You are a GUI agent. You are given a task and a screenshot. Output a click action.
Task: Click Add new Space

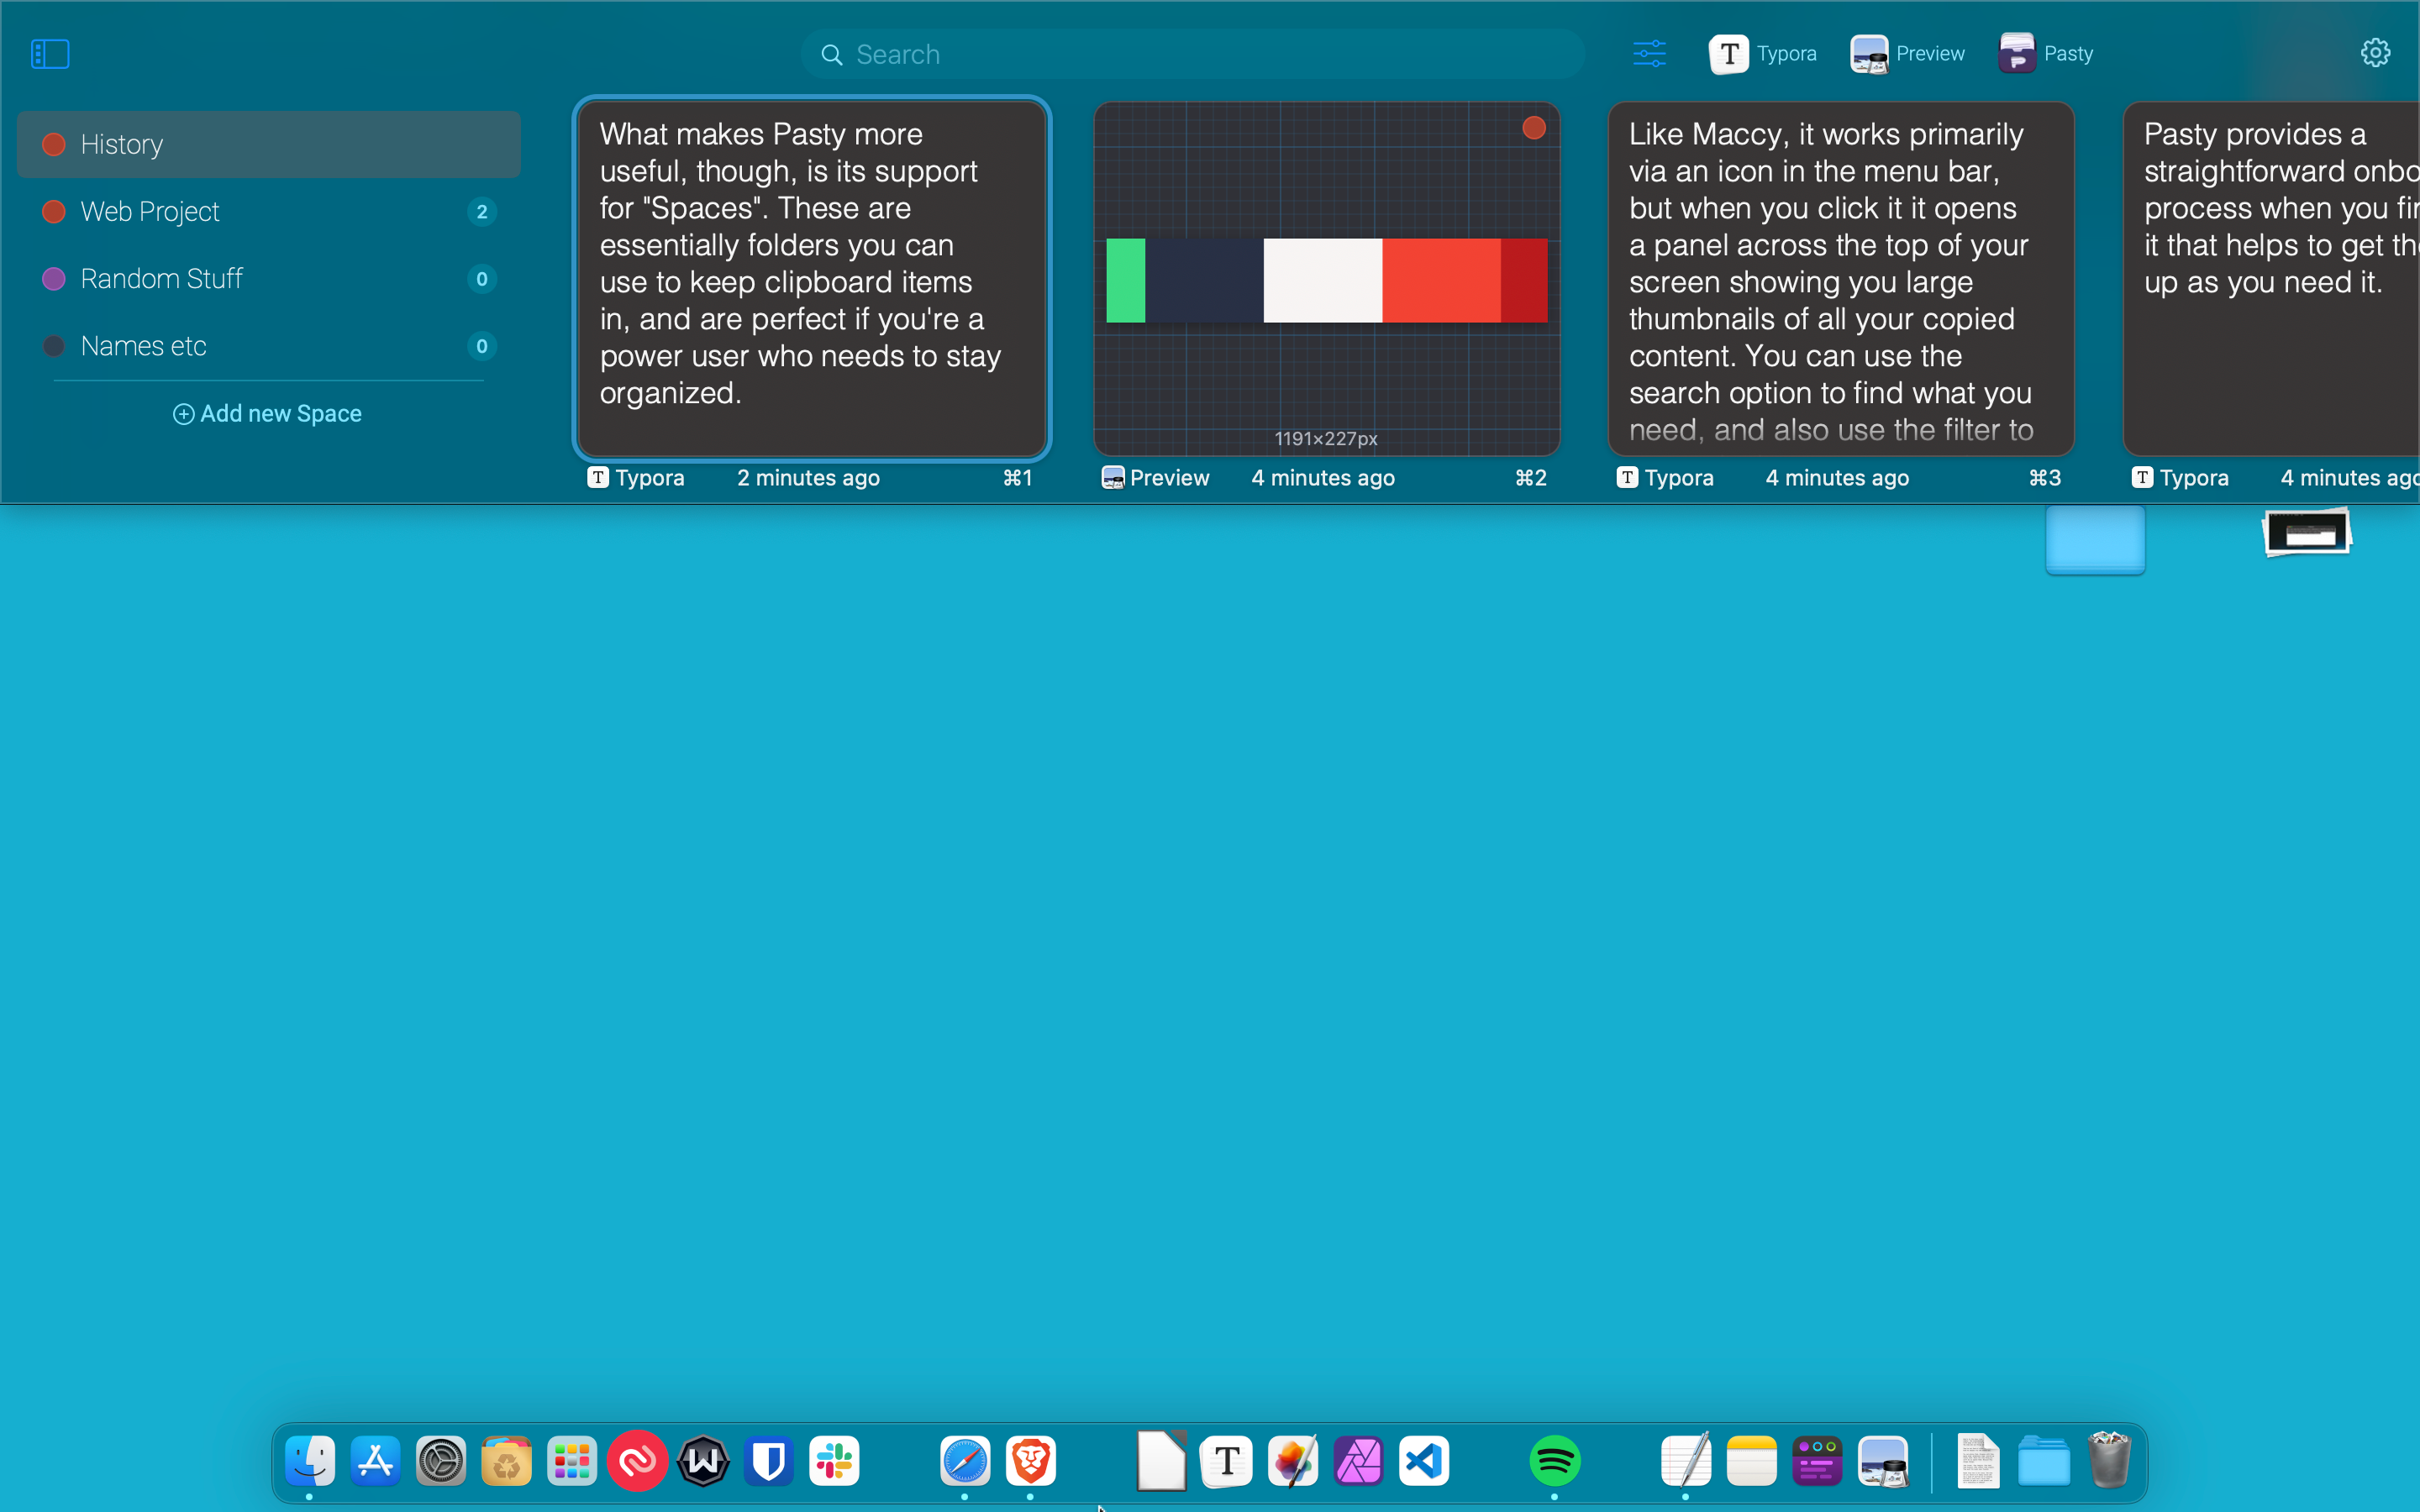(x=267, y=413)
